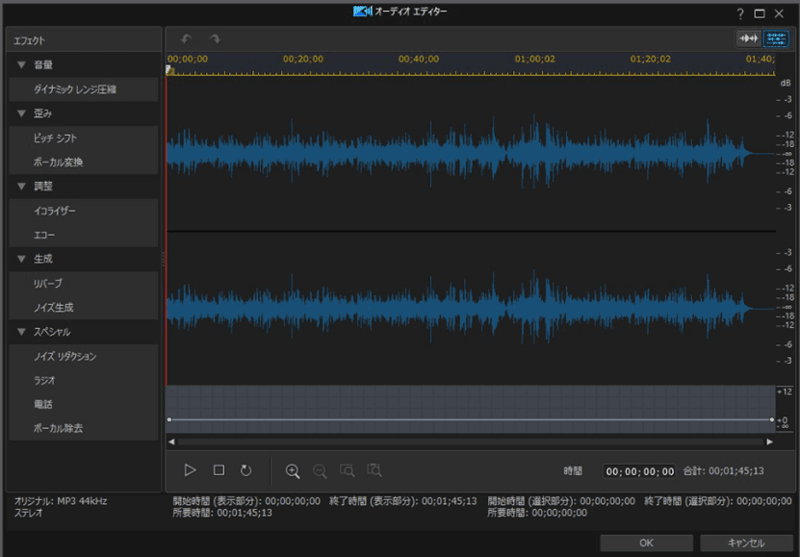Click the redo arrow icon
The height and width of the screenshot is (557, 800).
click(x=213, y=39)
